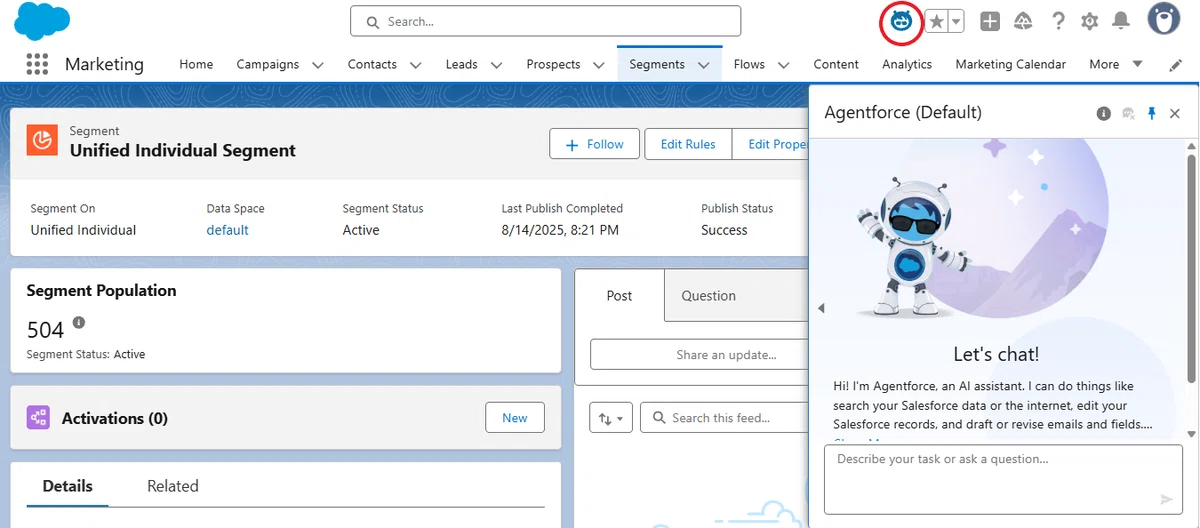Click the global Search box
The image size is (1200, 528).
545,21
